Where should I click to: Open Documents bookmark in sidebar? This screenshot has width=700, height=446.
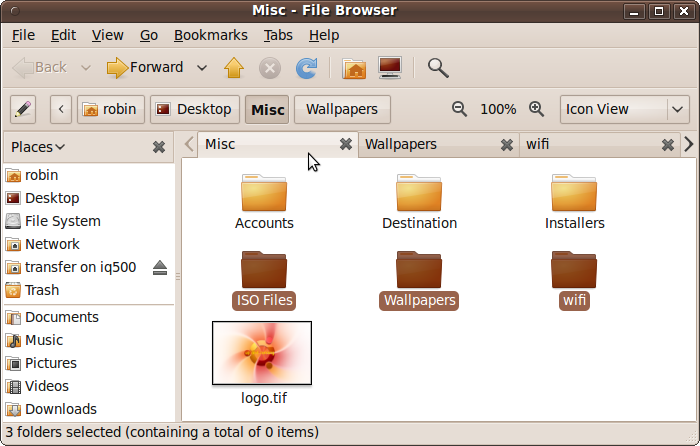88,317
